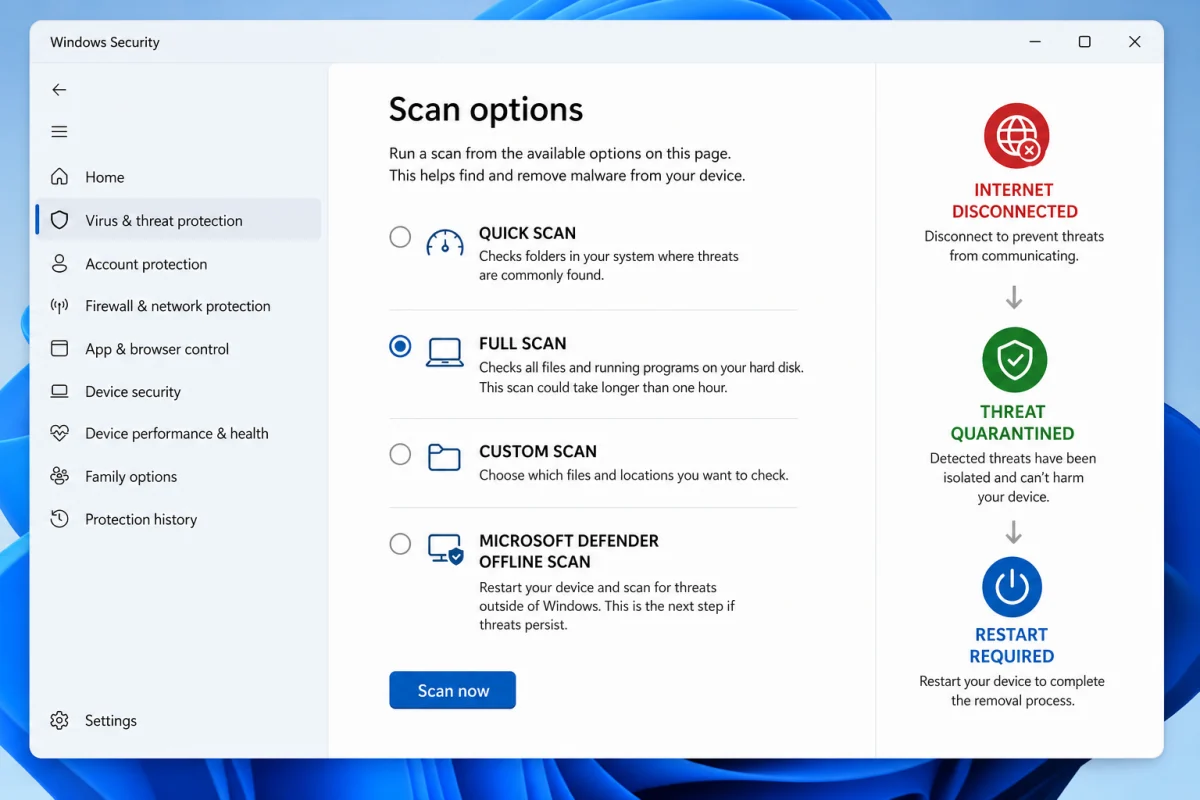
Task: Open Protection history section
Action: click(178, 519)
